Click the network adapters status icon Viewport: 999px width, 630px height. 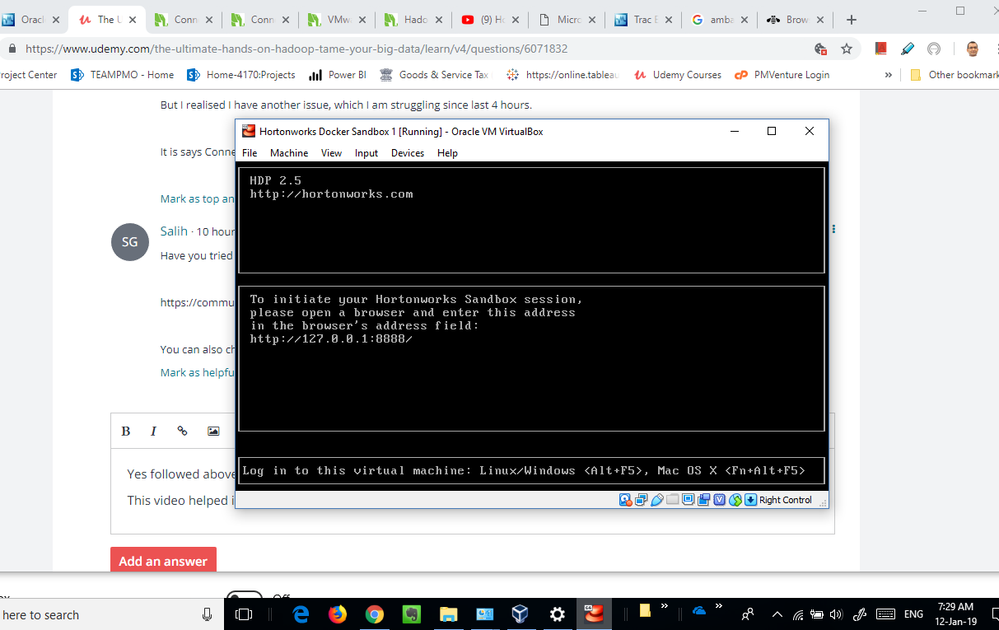(641, 500)
